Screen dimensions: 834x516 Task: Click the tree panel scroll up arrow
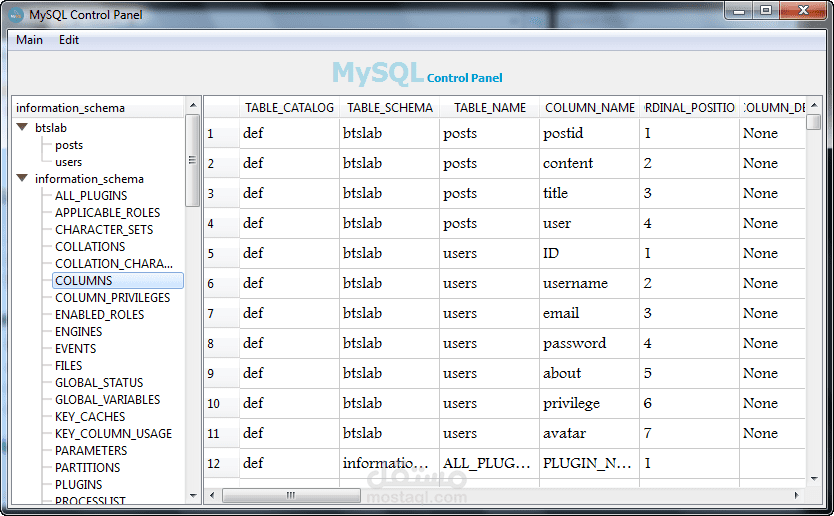tap(193, 105)
